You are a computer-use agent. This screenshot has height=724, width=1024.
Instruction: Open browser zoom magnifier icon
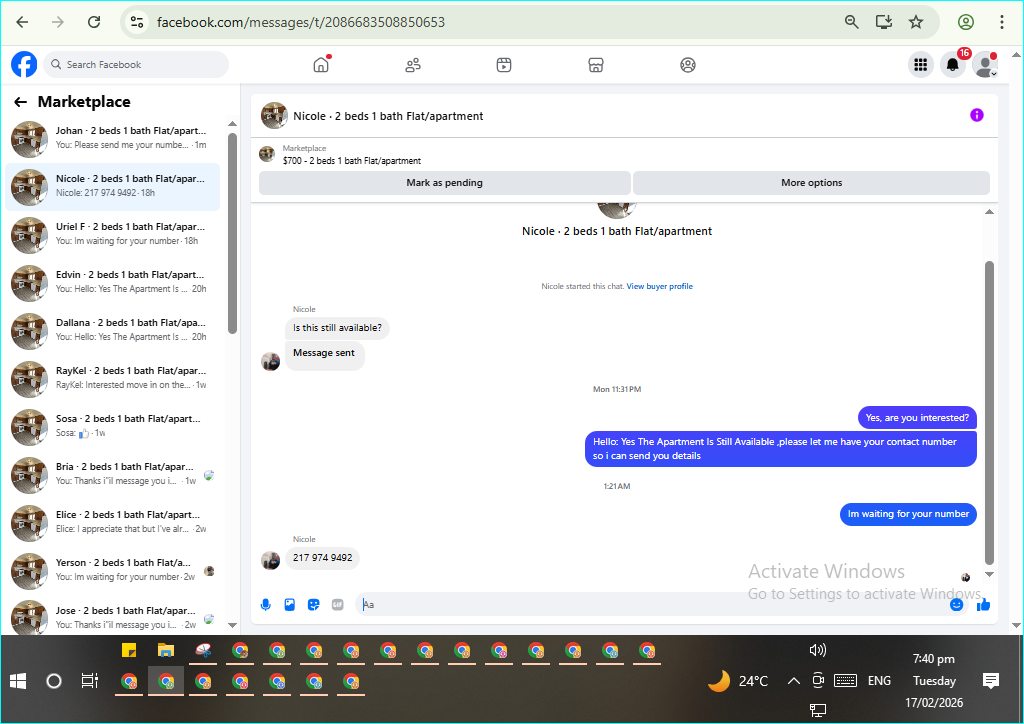click(852, 22)
